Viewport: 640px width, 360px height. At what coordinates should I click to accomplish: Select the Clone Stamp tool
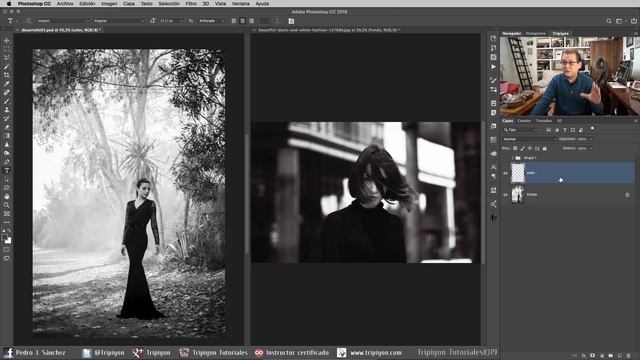(x=7, y=109)
